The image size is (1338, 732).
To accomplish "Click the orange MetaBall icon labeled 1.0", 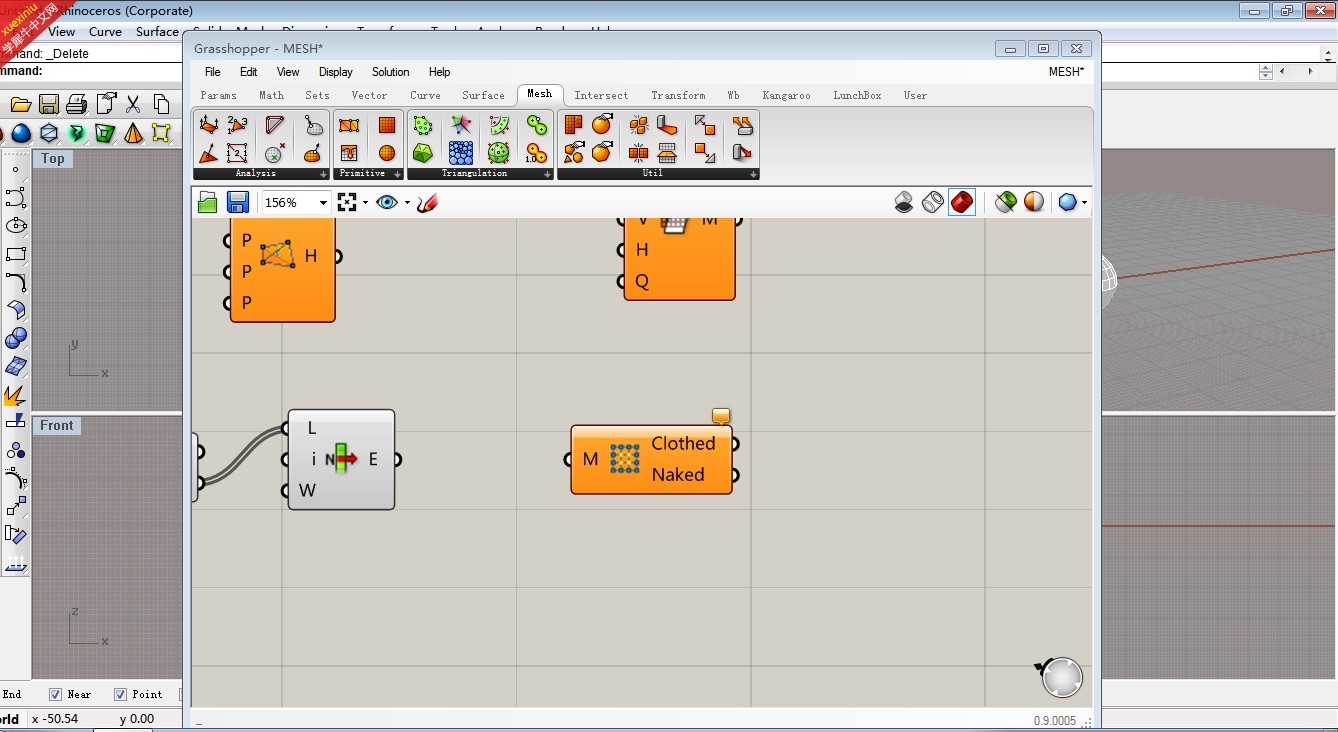I will [537, 153].
